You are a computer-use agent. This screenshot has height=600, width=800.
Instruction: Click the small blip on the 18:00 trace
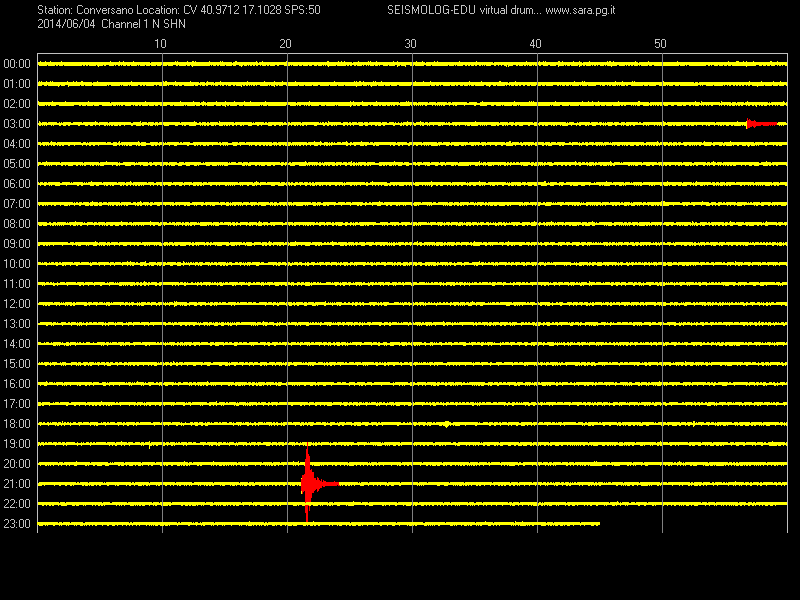pos(446,424)
